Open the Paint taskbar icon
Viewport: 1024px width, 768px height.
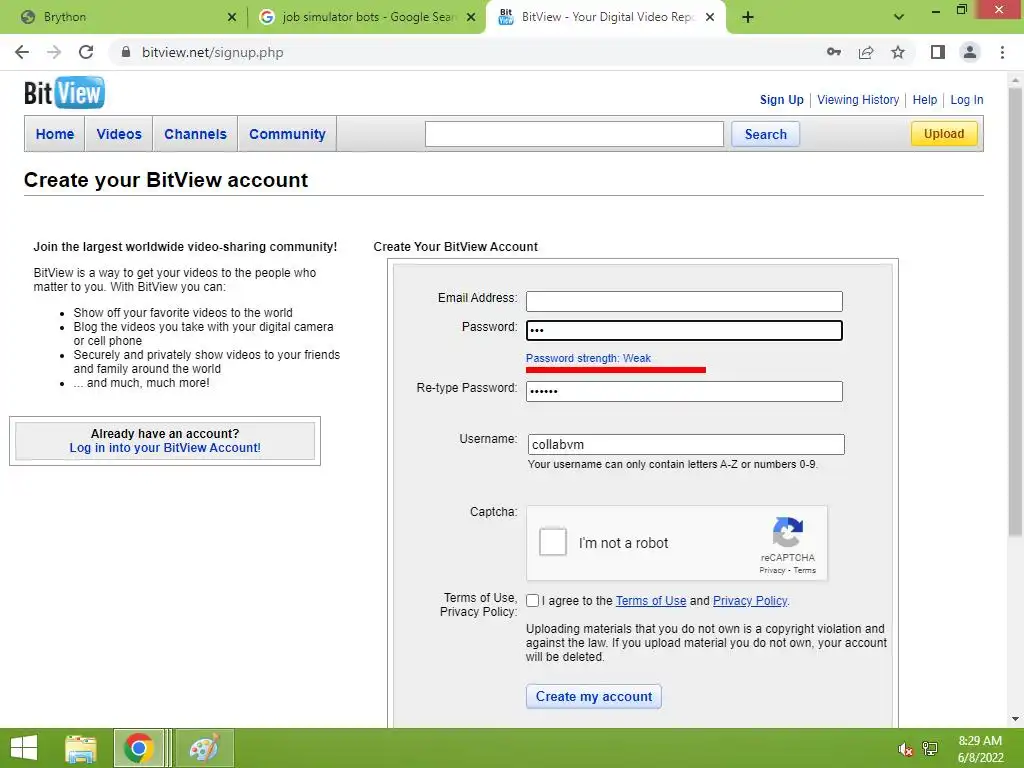(x=204, y=748)
